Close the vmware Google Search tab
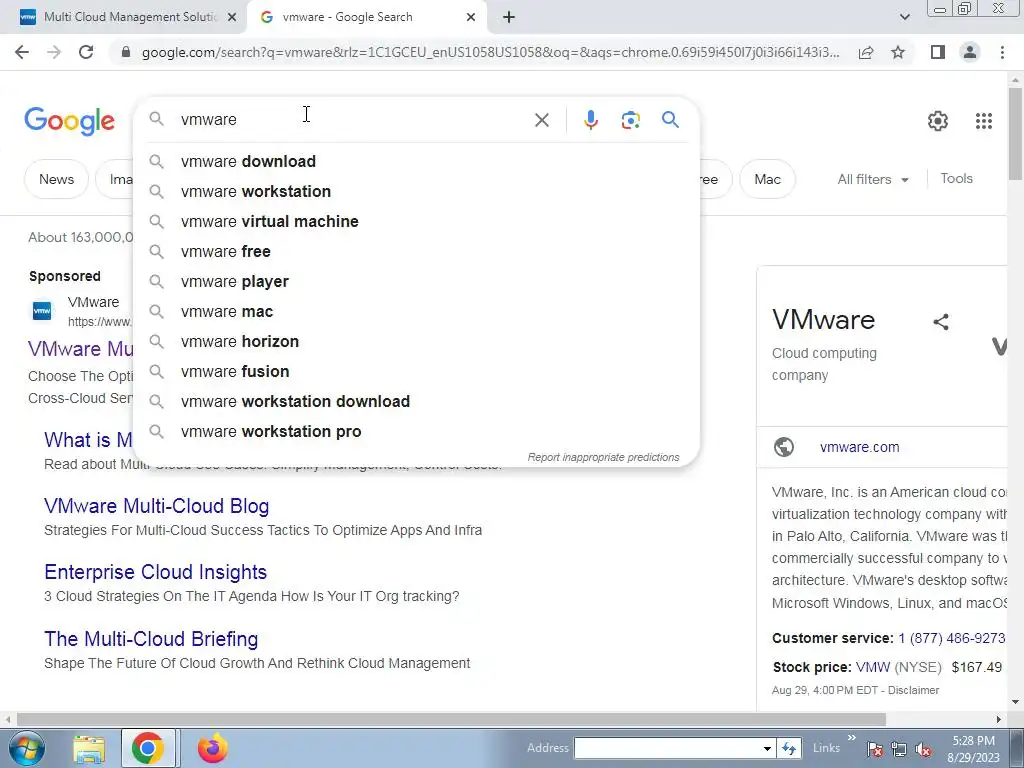This screenshot has height=768, width=1024. (x=471, y=18)
